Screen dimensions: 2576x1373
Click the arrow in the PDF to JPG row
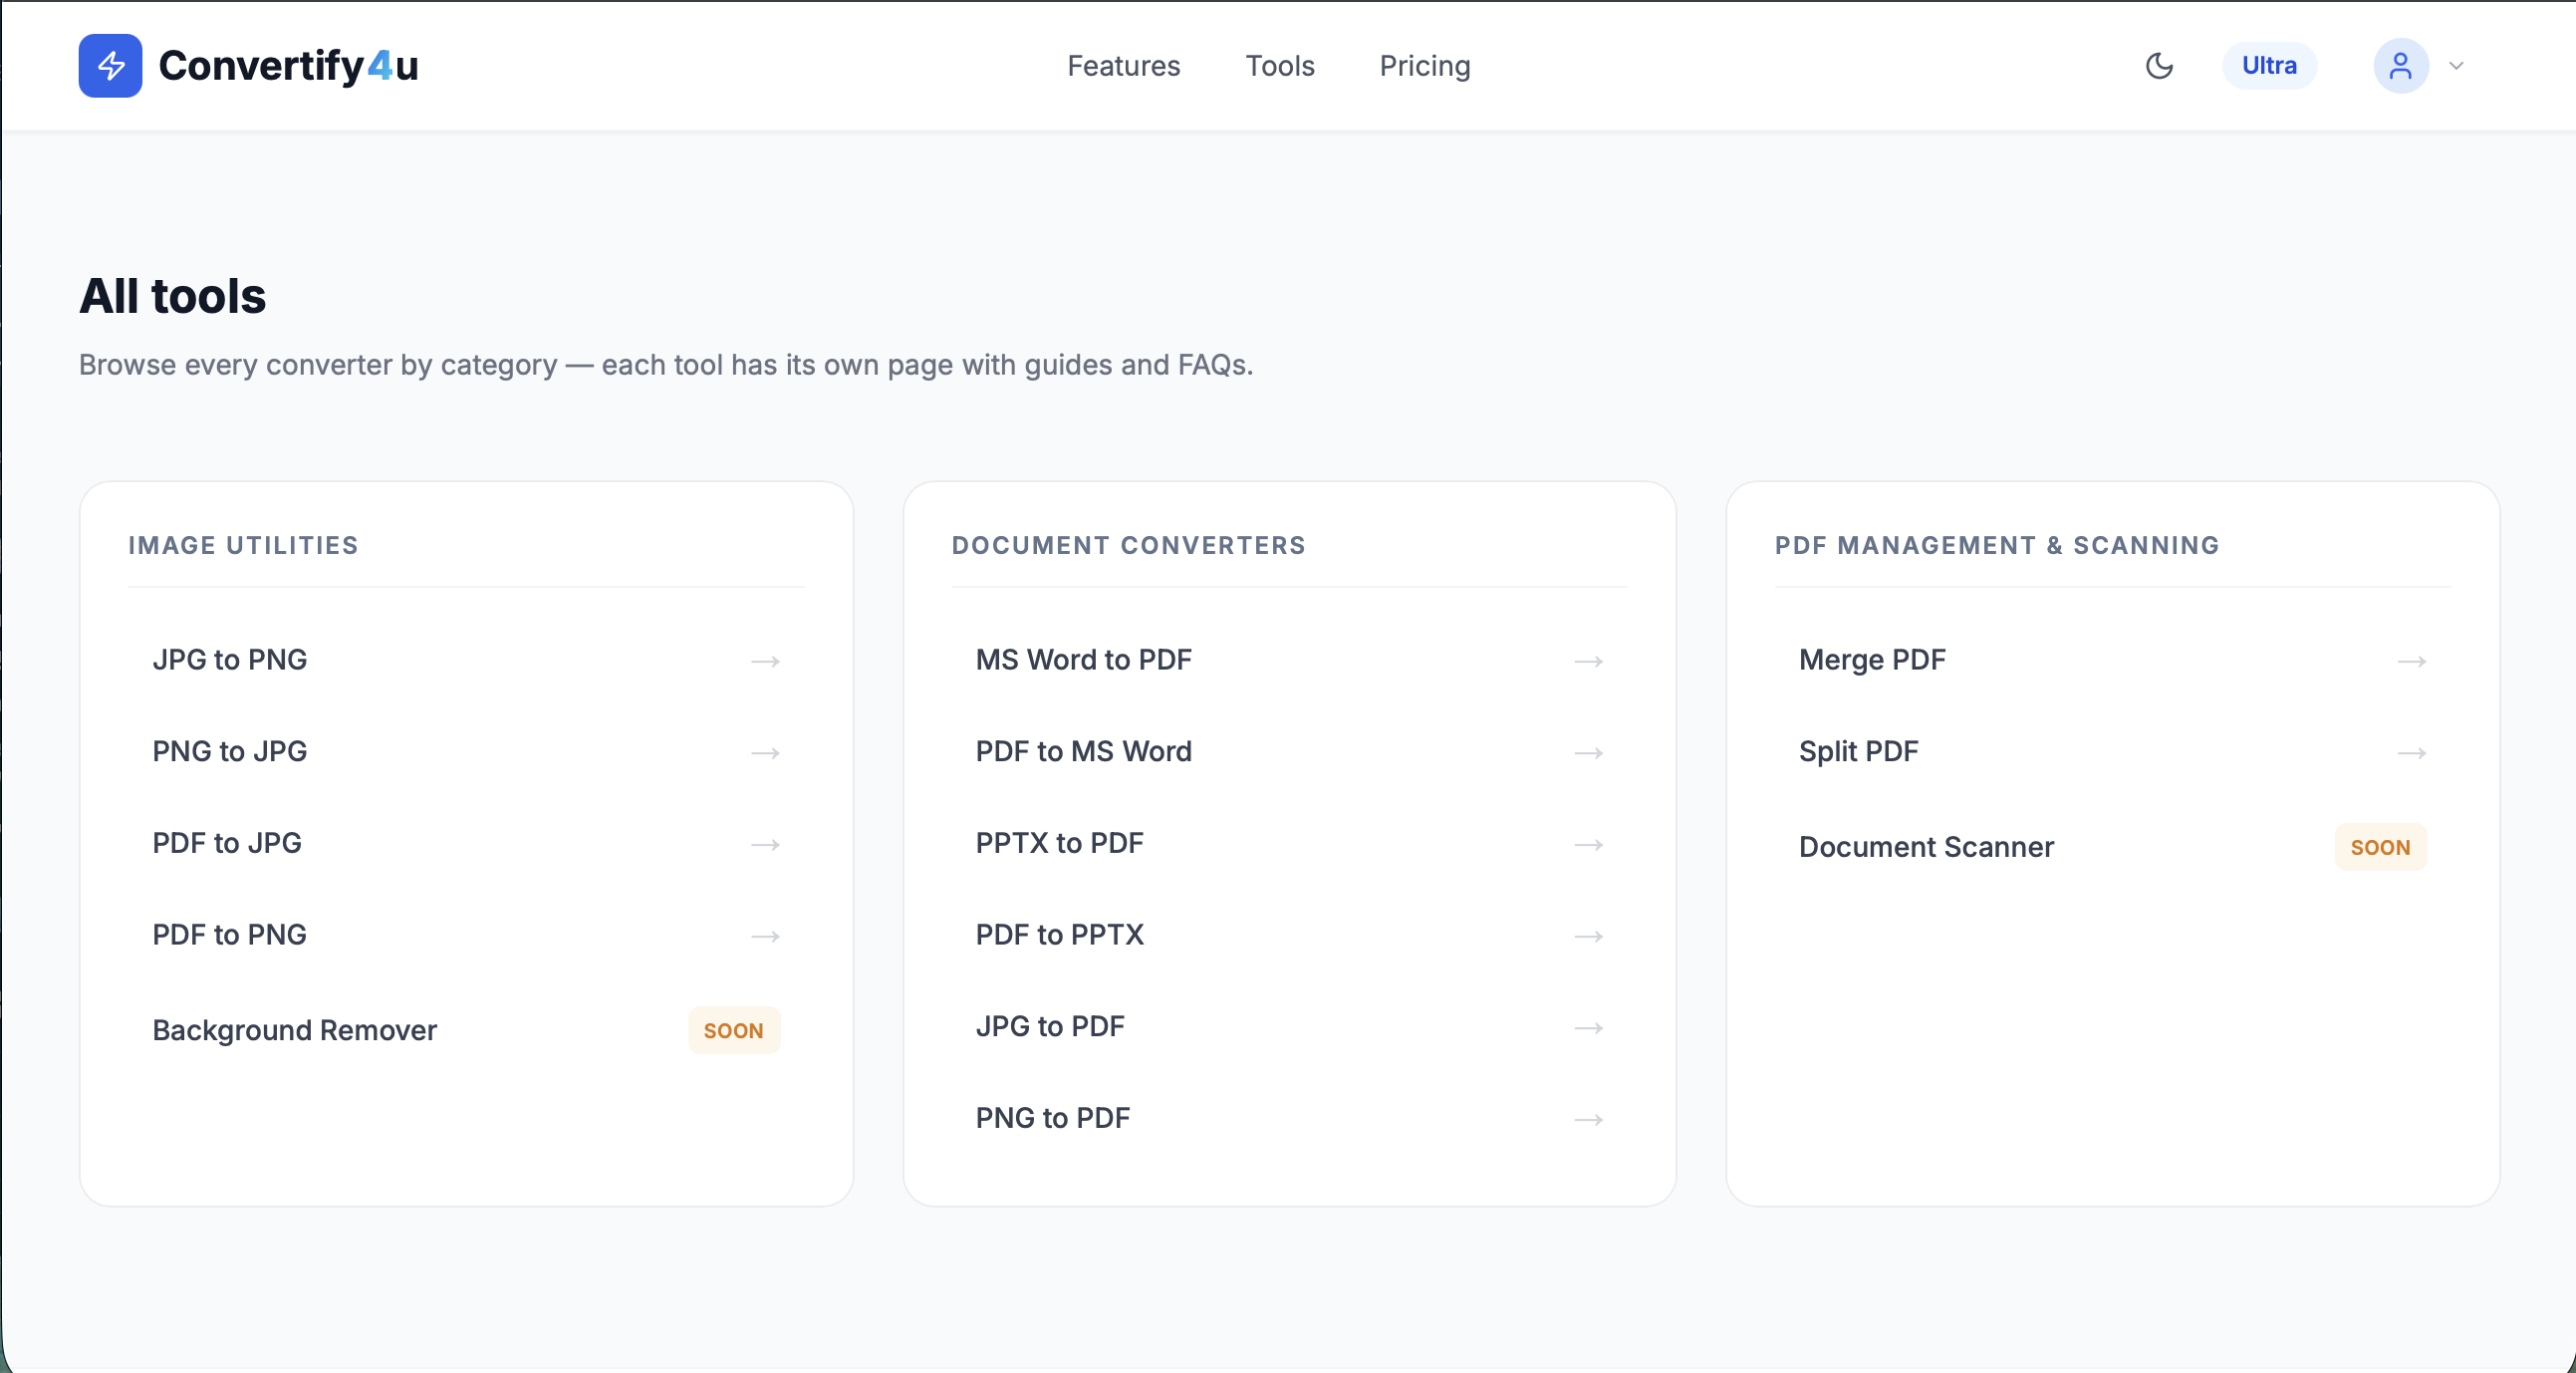765,845
